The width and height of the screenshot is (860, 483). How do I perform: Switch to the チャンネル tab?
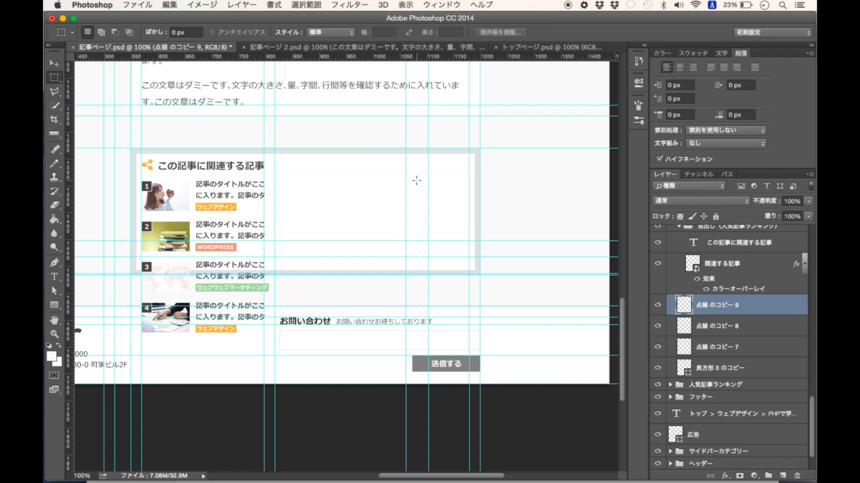coord(699,174)
